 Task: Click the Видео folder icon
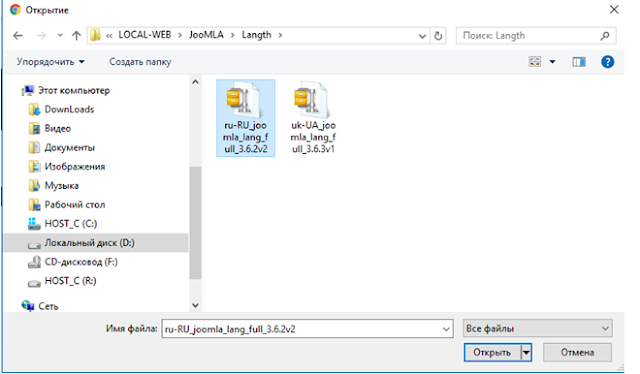pyautogui.click(x=34, y=129)
